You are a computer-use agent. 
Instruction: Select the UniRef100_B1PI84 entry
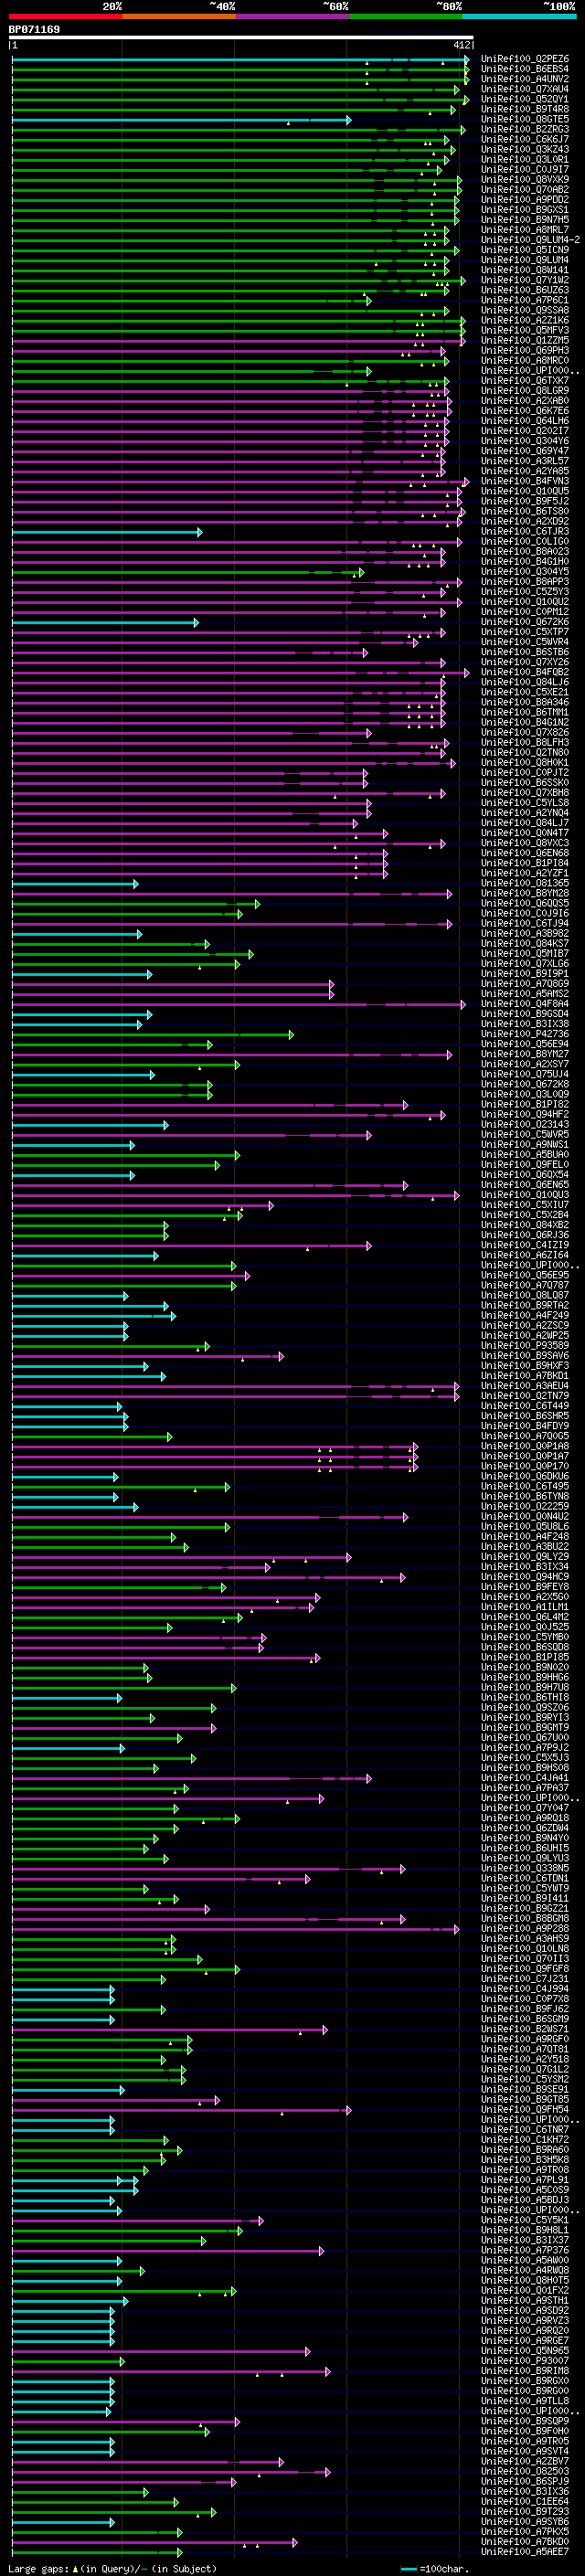(525, 862)
